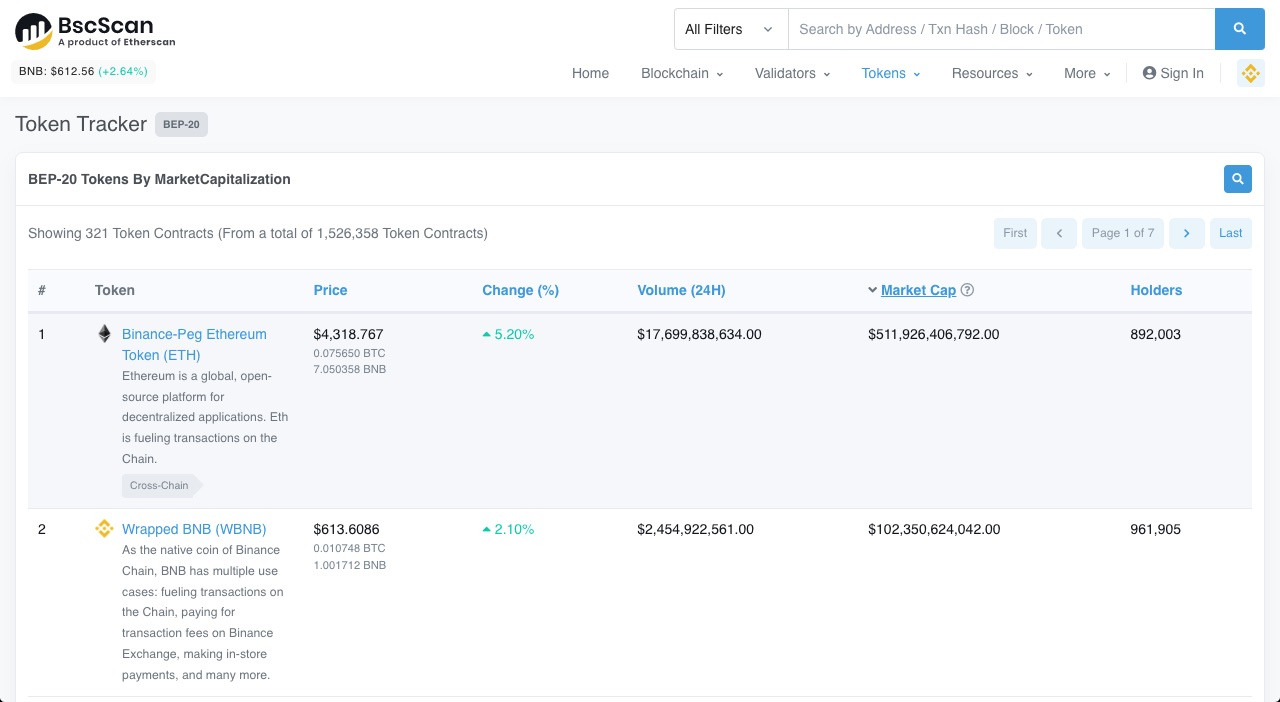
Task: Open Binance-Peg Ethereum Token (ETH) link
Action: coord(194,344)
